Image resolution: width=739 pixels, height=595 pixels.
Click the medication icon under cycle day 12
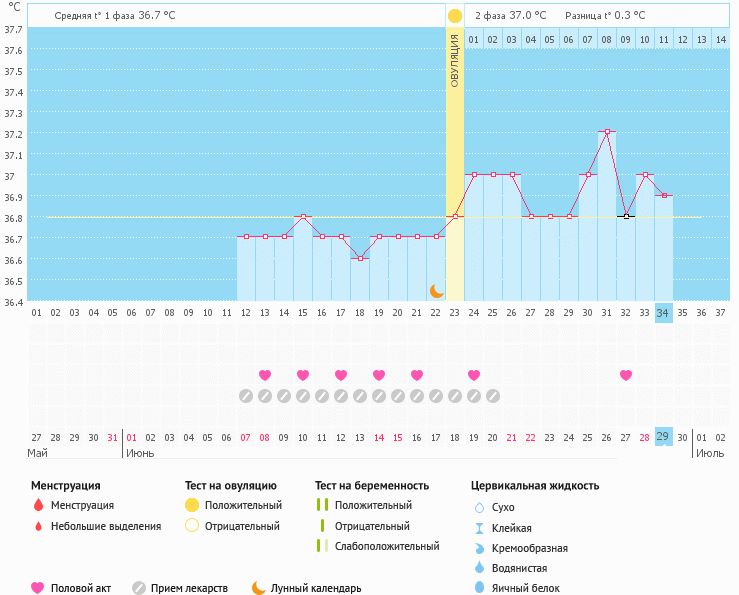tap(246, 396)
